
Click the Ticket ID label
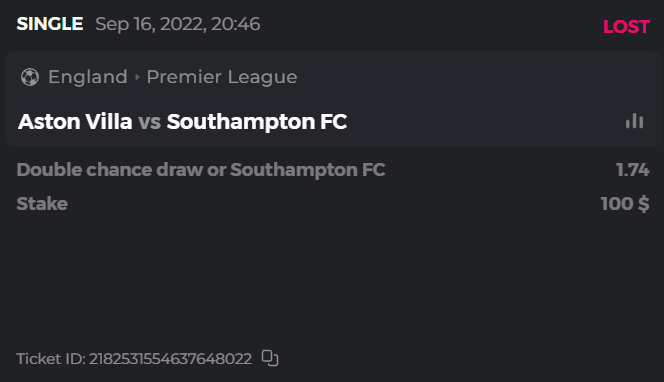click(x=51, y=359)
